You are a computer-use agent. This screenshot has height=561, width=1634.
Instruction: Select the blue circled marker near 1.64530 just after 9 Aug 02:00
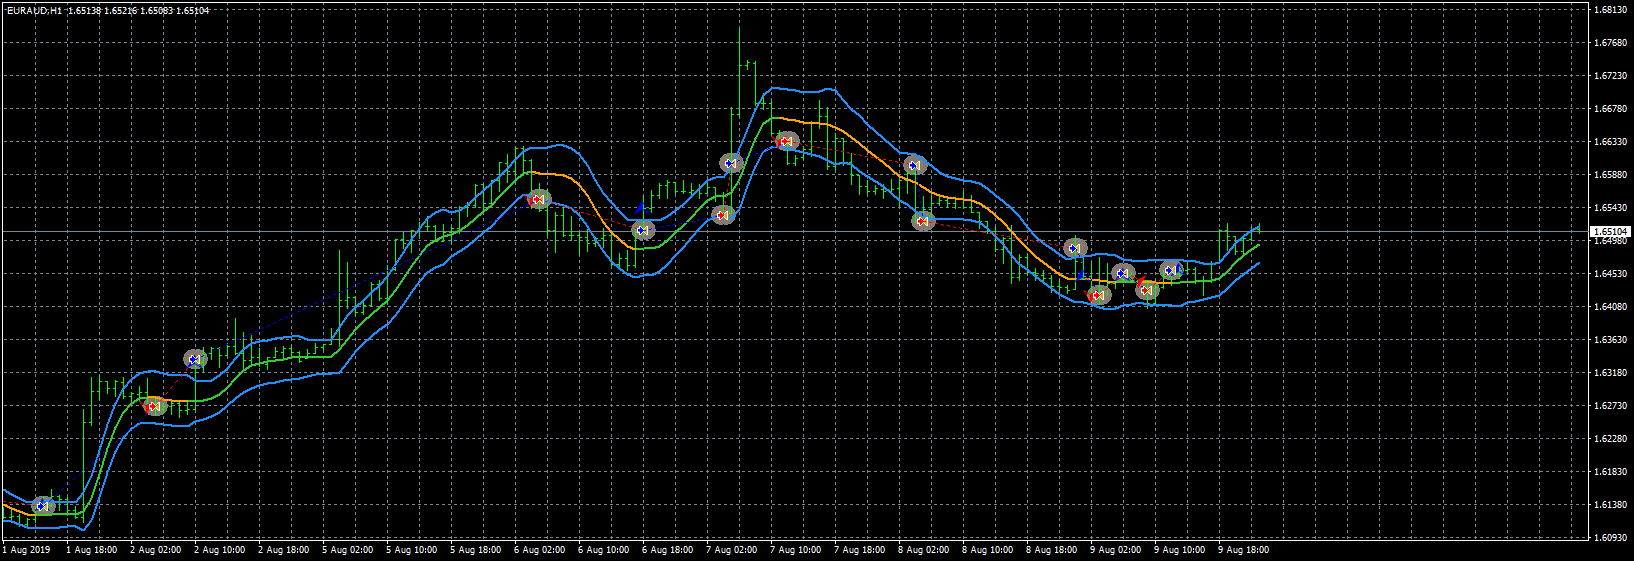pyautogui.click(x=1123, y=273)
